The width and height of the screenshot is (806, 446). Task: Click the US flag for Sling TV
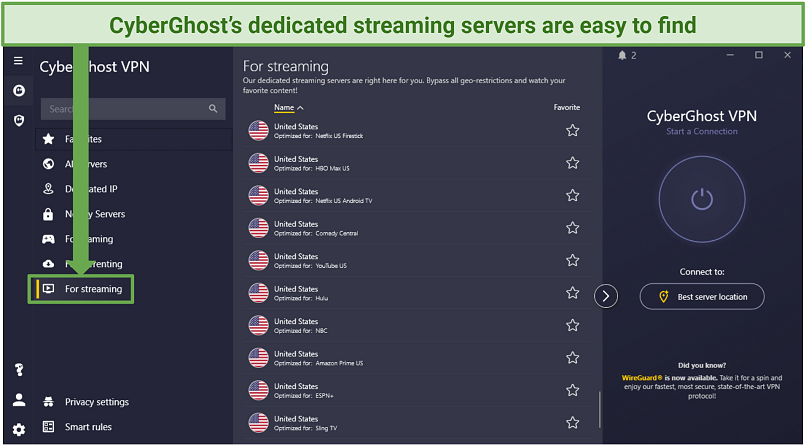(x=259, y=423)
